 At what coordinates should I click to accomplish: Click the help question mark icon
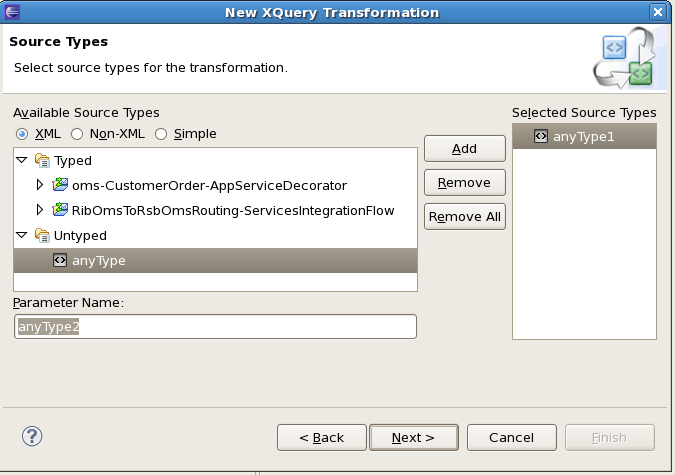pos(32,436)
